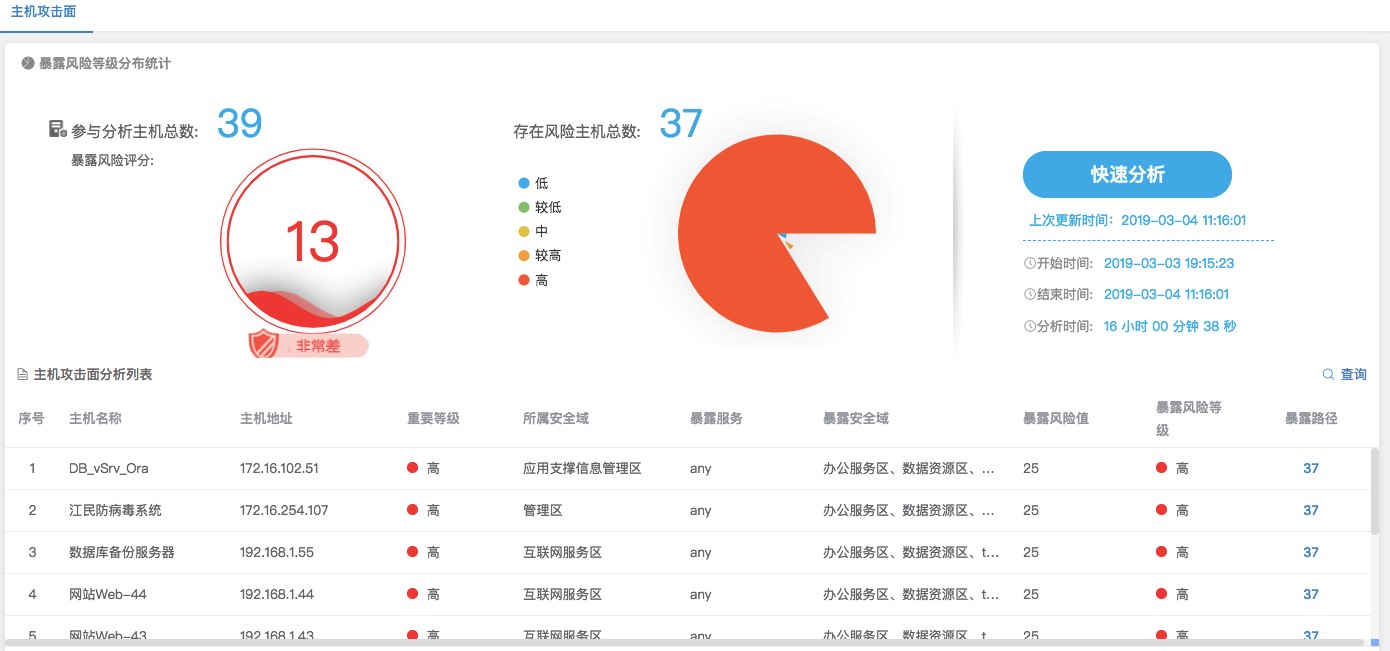Click IP address 172.16.254.107

coord(284,510)
